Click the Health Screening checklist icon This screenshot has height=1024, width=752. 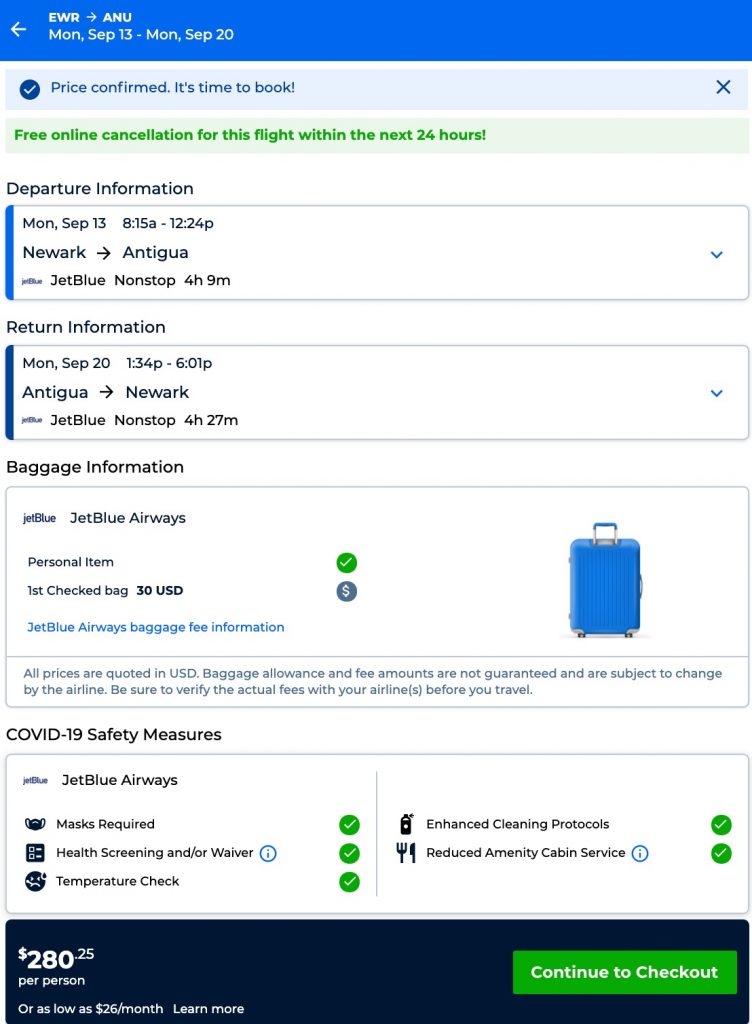pos(35,853)
